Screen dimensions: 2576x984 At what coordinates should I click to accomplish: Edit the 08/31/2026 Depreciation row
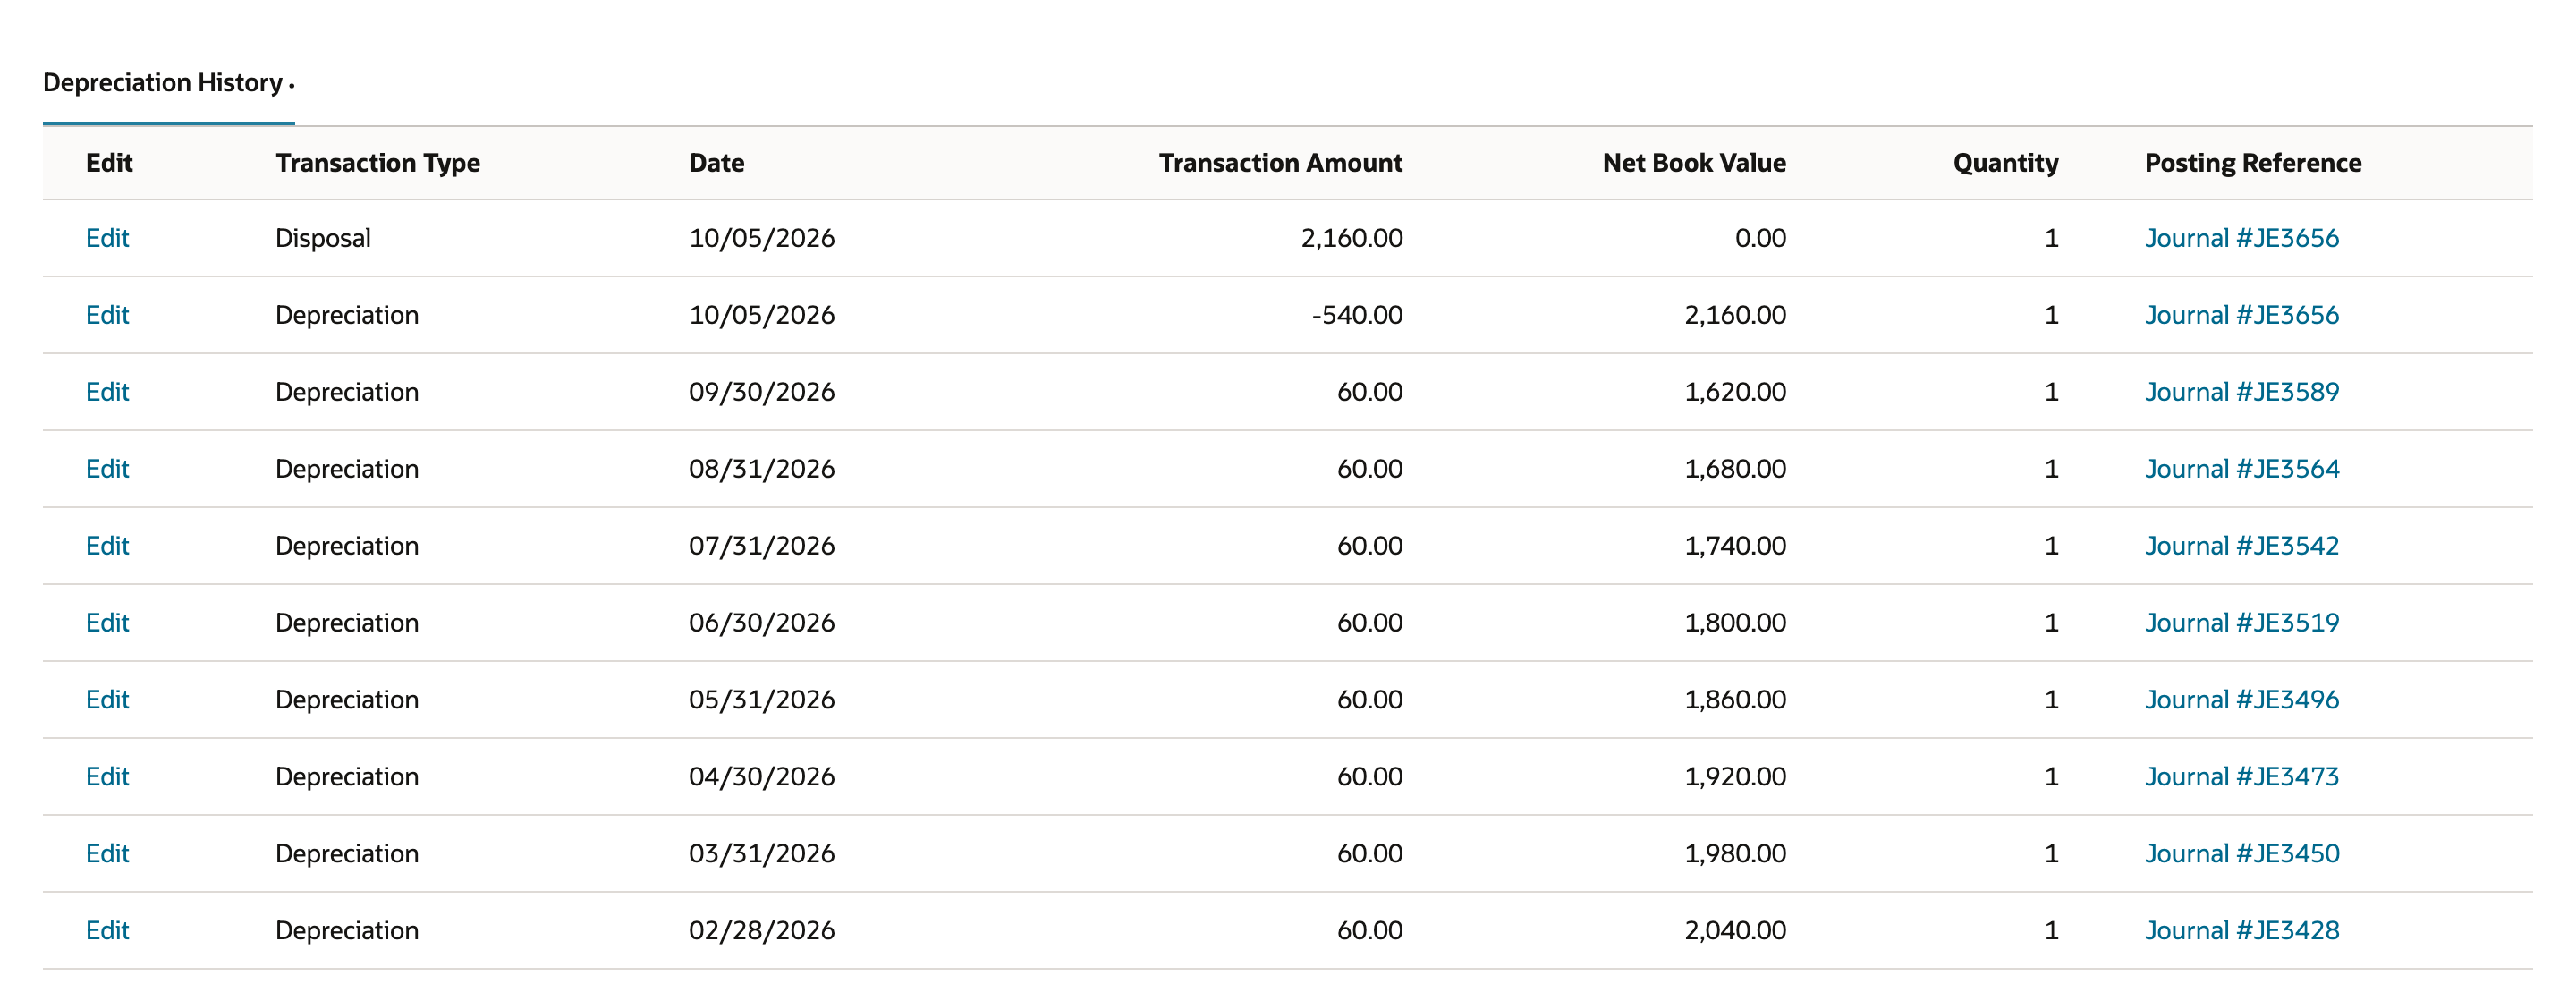coord(107,469)
